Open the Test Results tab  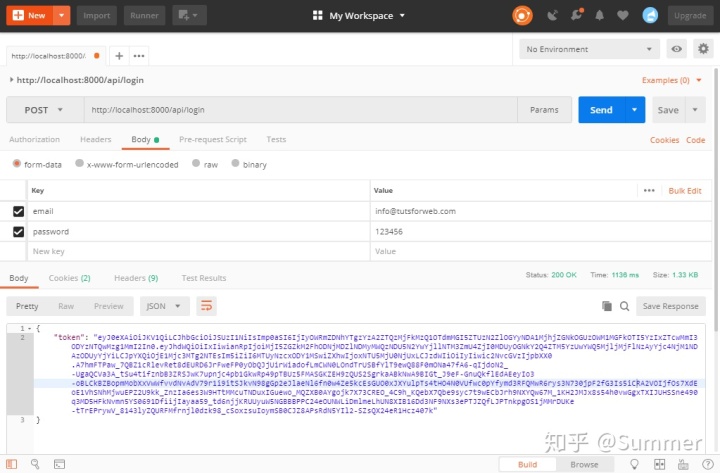coord(203,278)
